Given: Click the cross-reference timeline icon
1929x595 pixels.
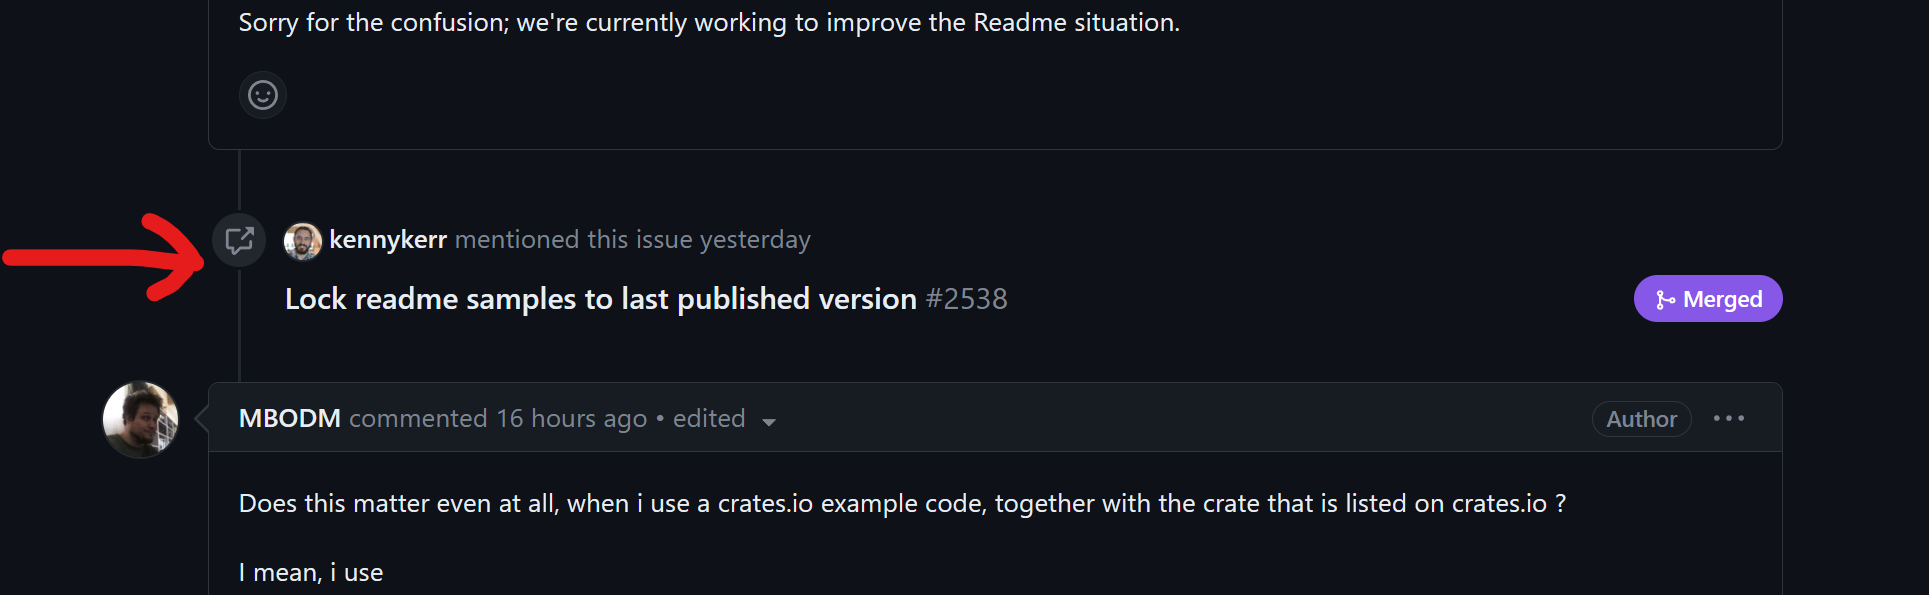Looking at the screenshot, I should pyautogui.click(x=239, y=240).
